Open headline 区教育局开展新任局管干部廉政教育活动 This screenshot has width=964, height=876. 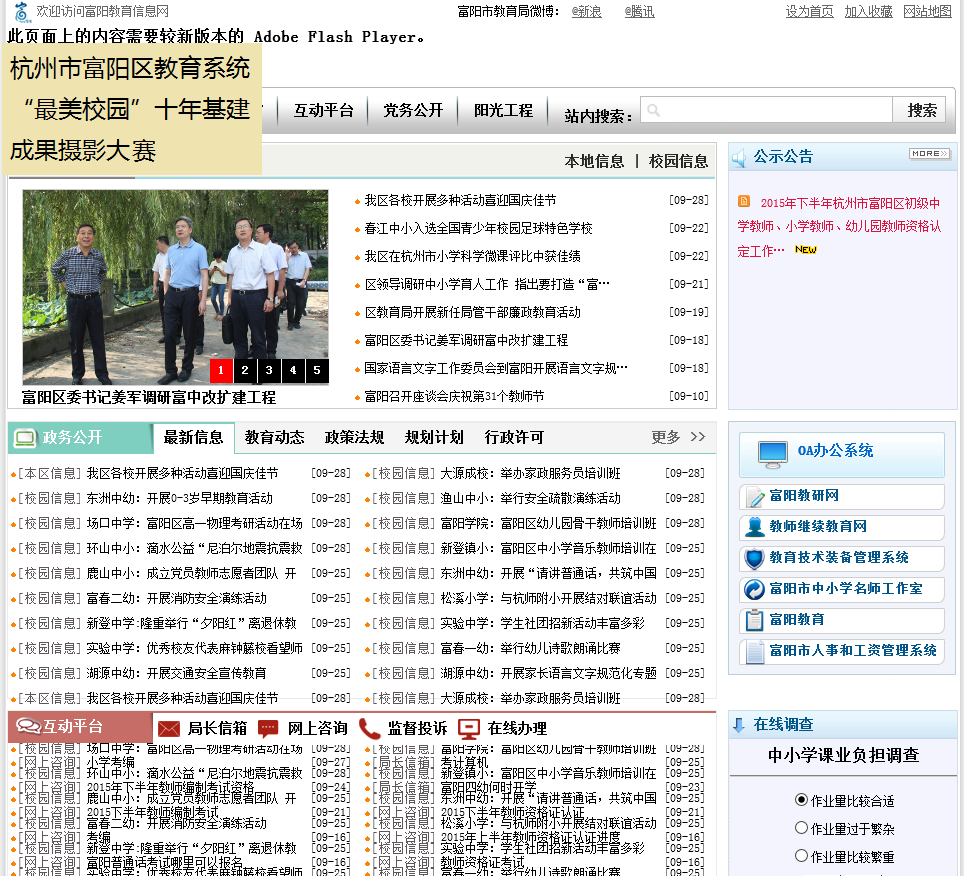tap(472, 312)
